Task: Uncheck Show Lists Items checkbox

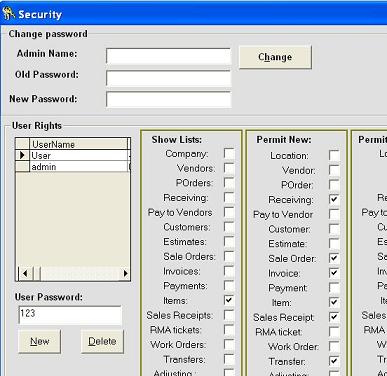Action: (229, 300)
